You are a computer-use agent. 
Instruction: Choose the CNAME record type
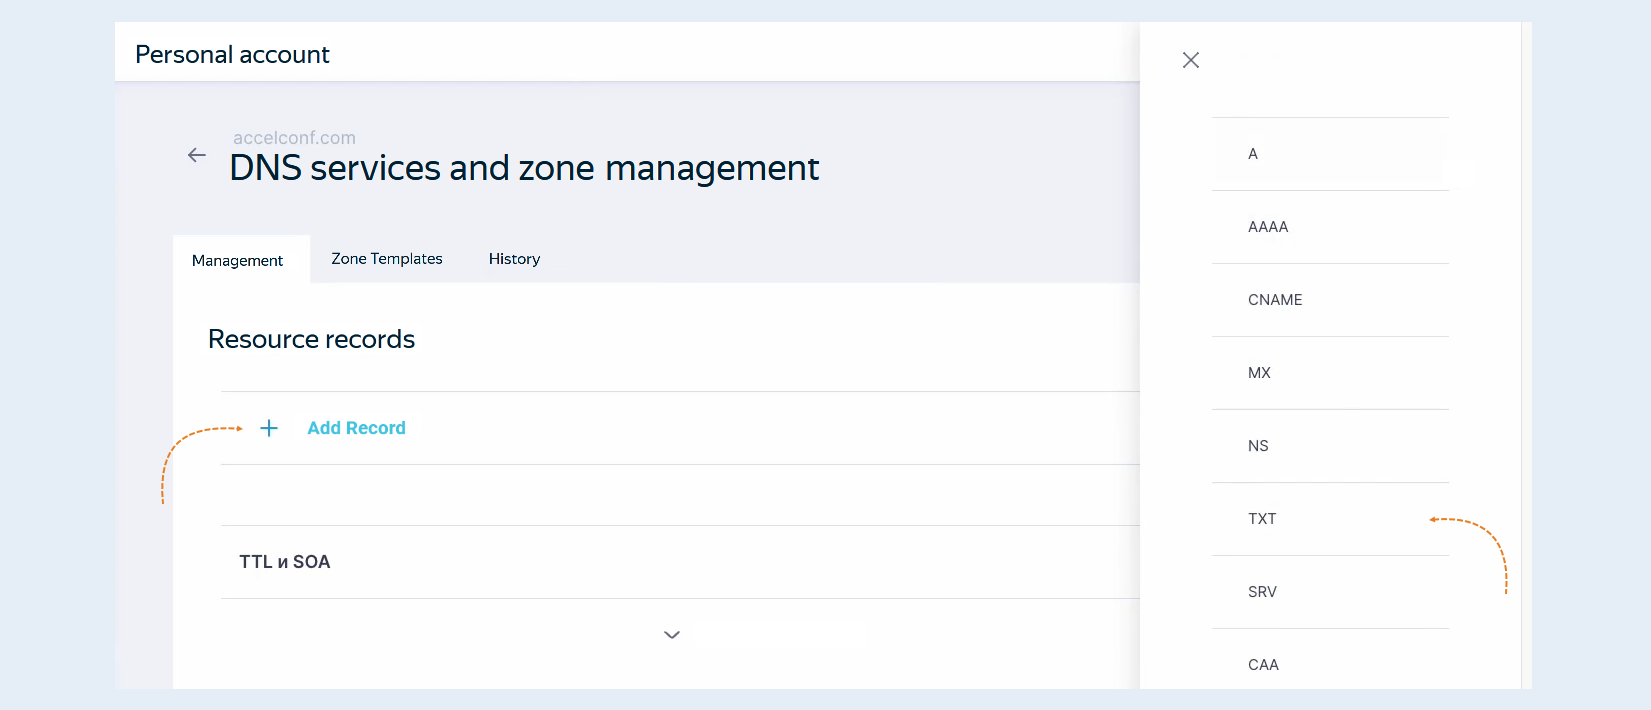[1330, 300]
